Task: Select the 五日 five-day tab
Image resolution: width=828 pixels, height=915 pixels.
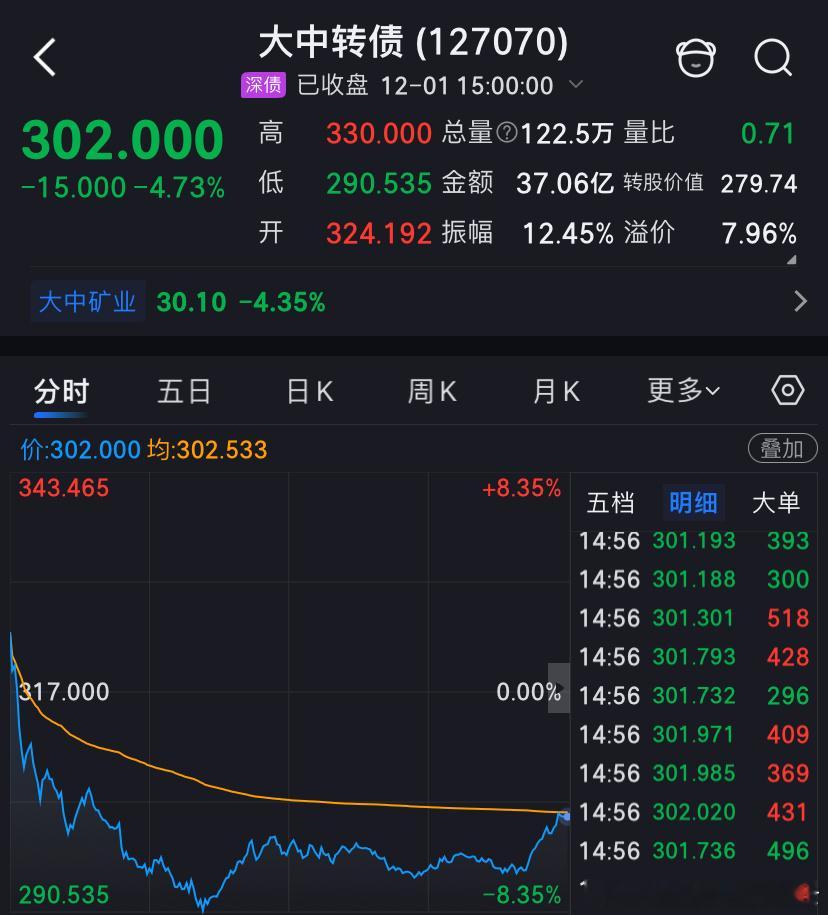Action: (184, 391)
